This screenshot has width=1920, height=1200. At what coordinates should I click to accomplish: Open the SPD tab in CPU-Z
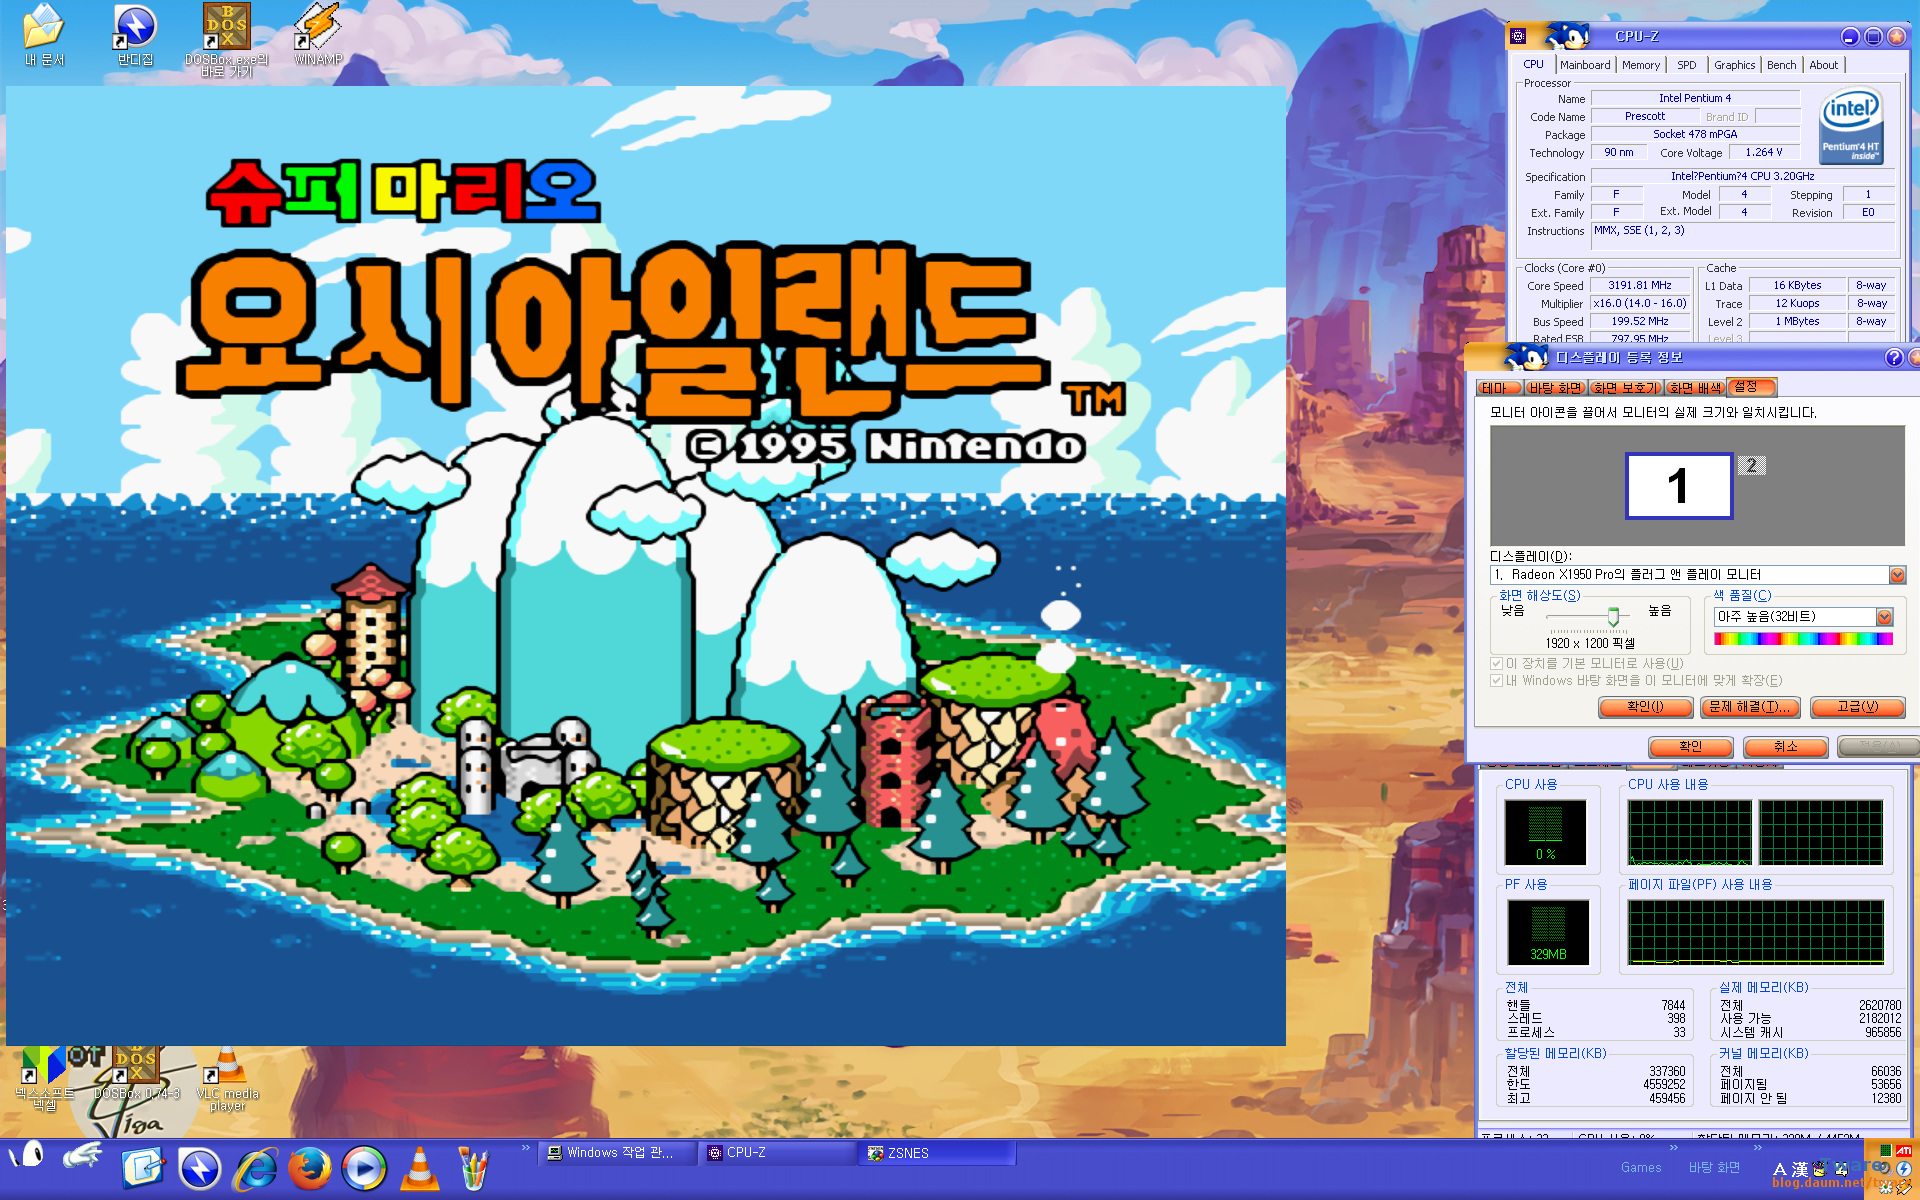[1687, 65]
